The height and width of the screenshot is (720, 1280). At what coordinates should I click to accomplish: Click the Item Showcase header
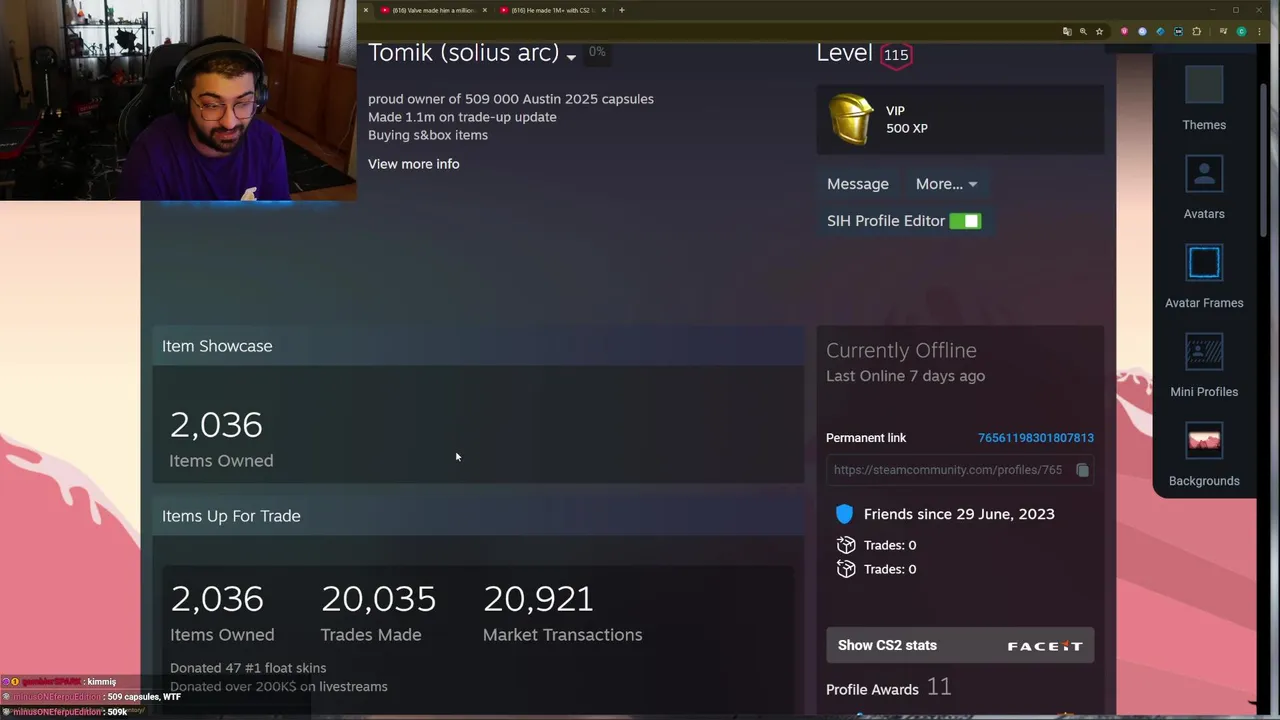[x=478, y=346]
